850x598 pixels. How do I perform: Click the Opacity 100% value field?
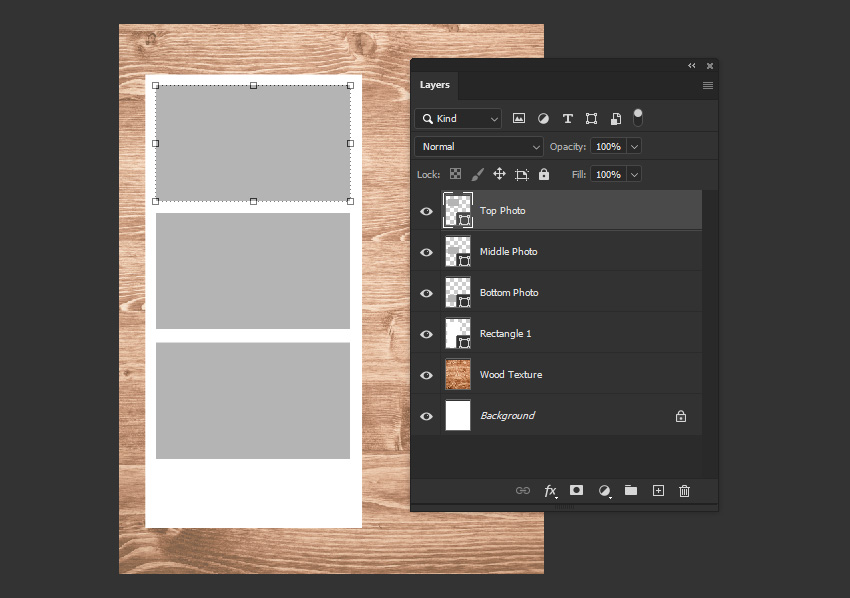tap(608, 146)
